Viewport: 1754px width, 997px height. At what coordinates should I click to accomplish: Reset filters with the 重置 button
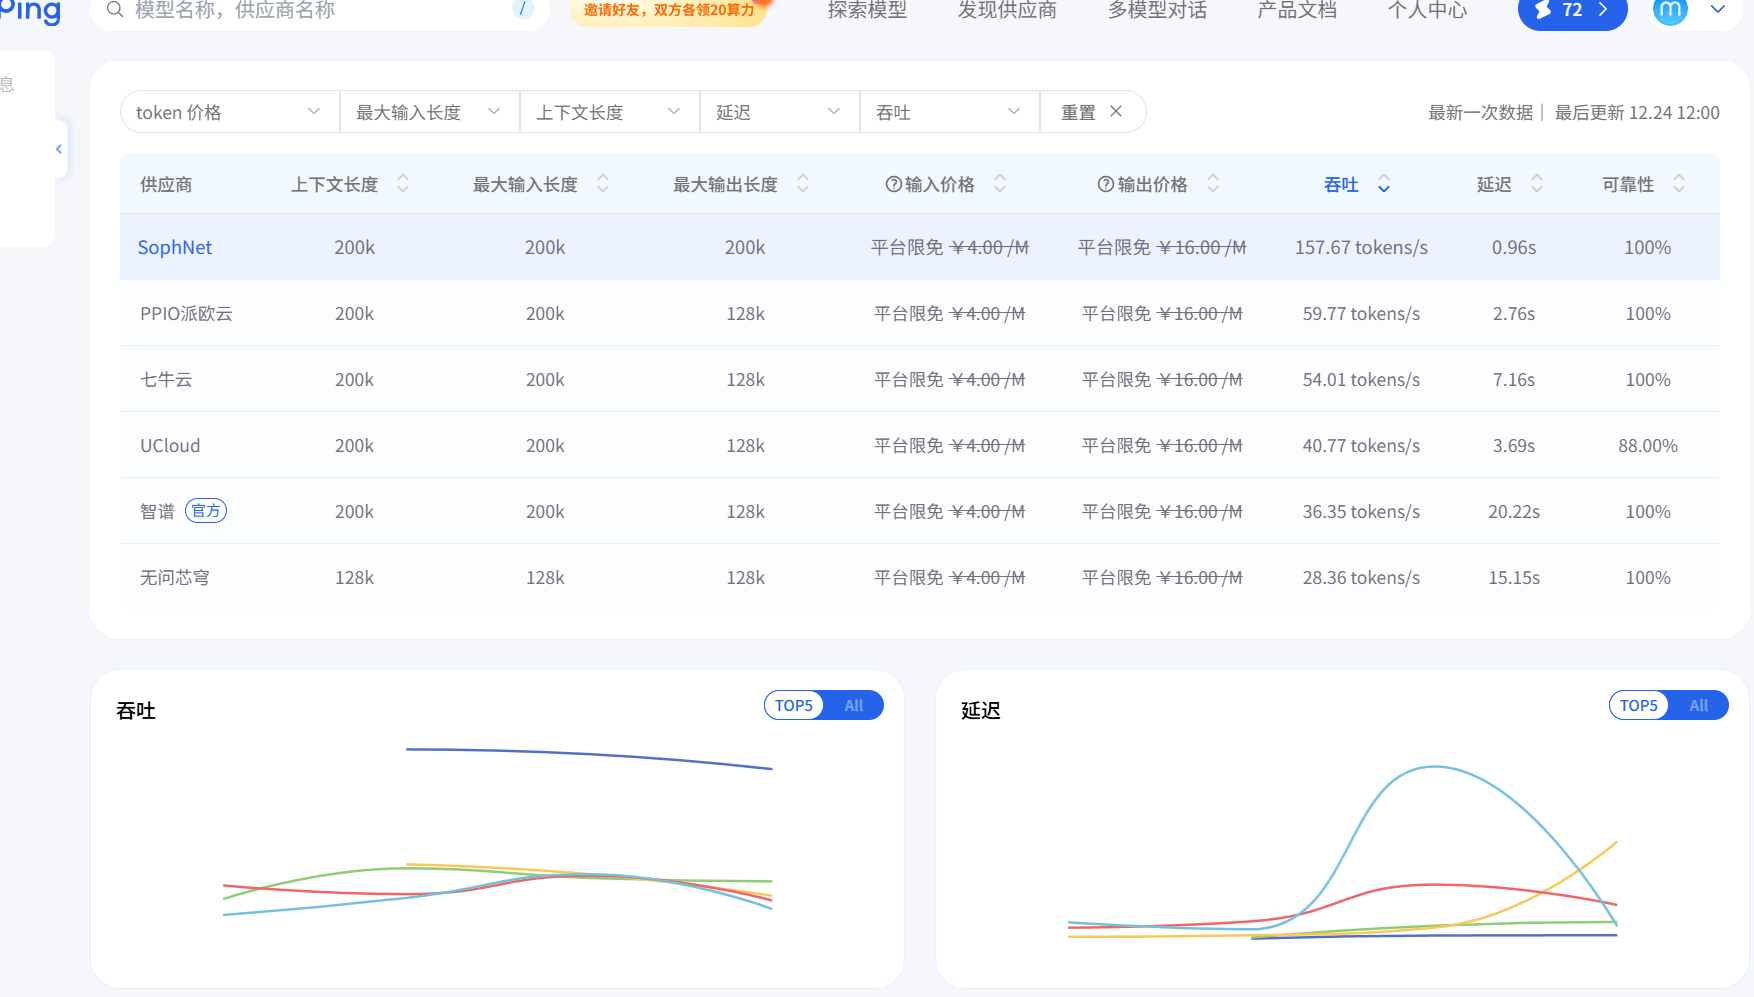[1092, 112]
